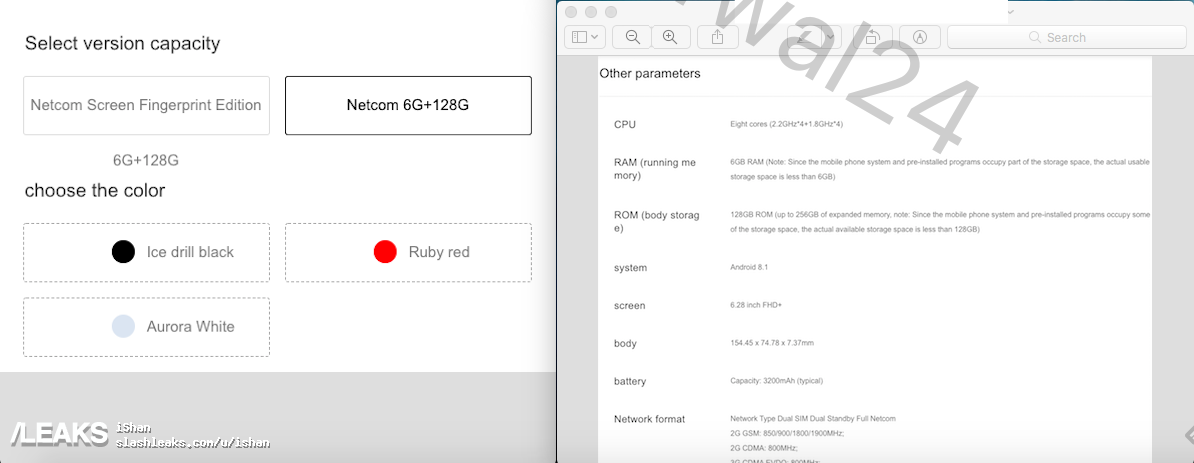Select the 'Eight cores (2.2GHz*4+1.8GHz*4)' value
1194x463 pixels.
point(787,124)
